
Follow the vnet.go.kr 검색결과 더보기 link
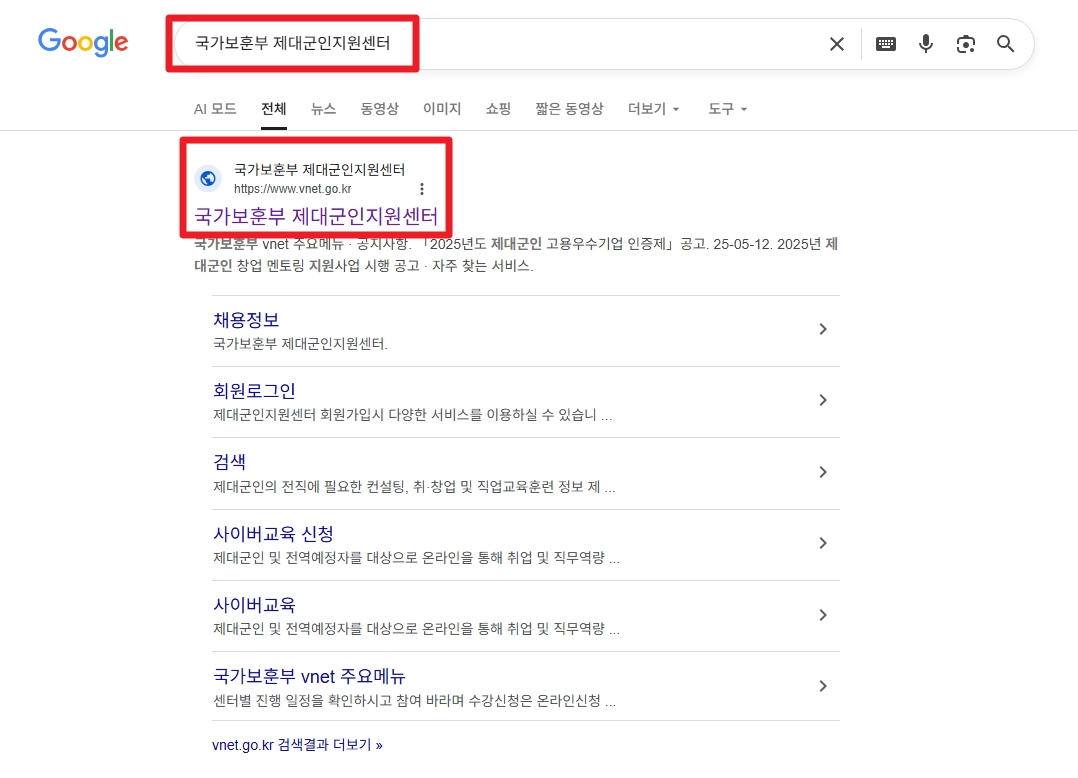click(297, 744)
